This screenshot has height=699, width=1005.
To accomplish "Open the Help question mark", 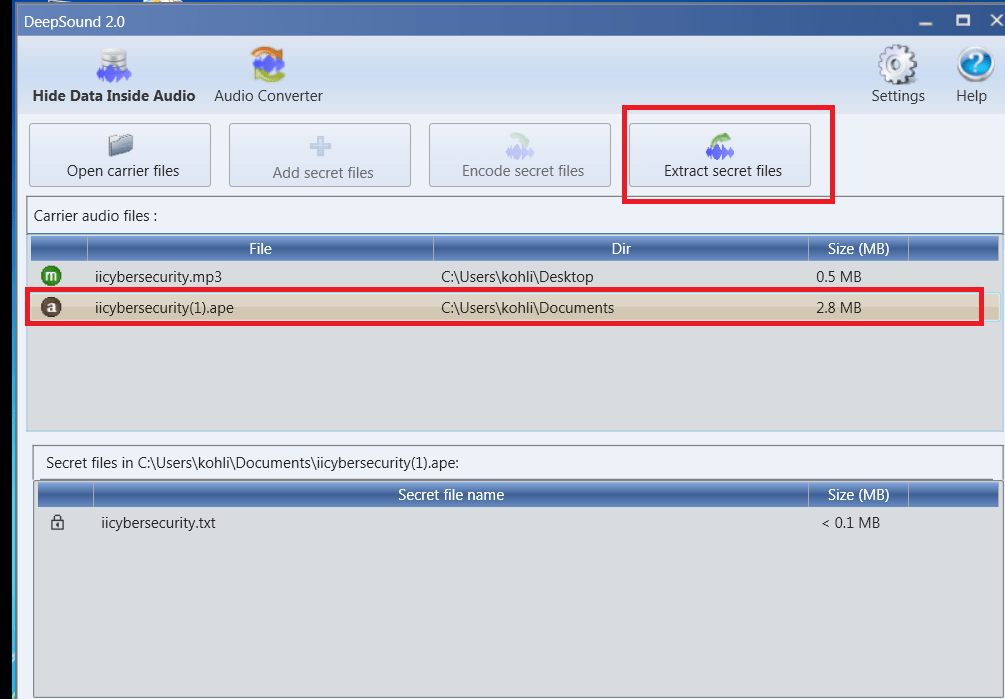I will click(x=972, y=75).
